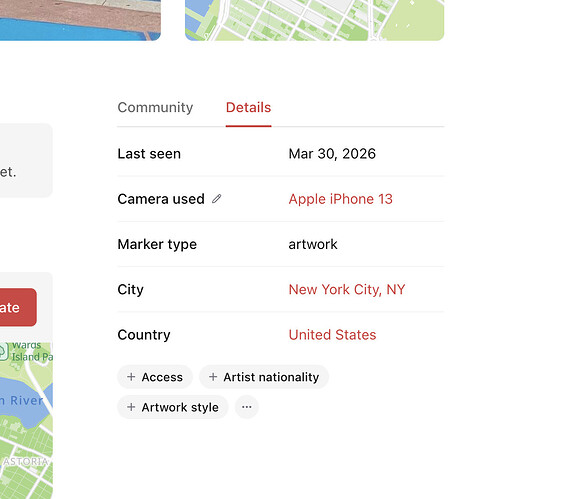This screenshot has width=570, height=499.
Task: Click the red button ending in 'ate'
Action: (x=17, y=307)
